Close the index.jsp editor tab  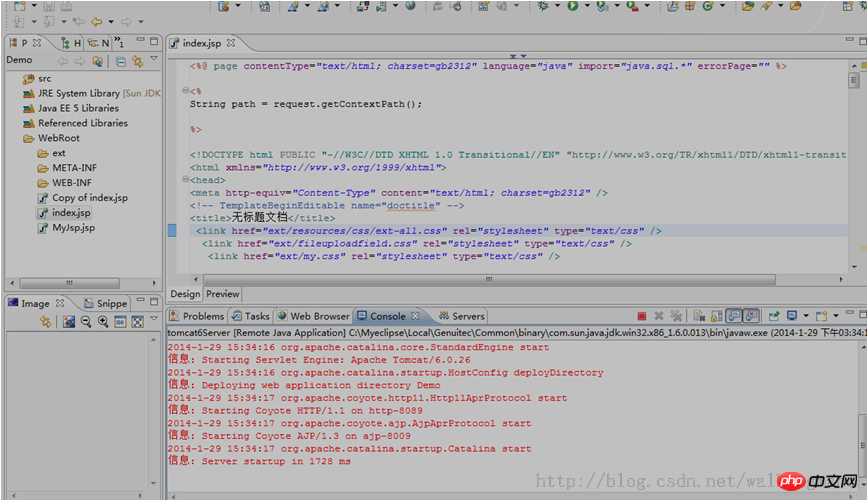point(231,43)
